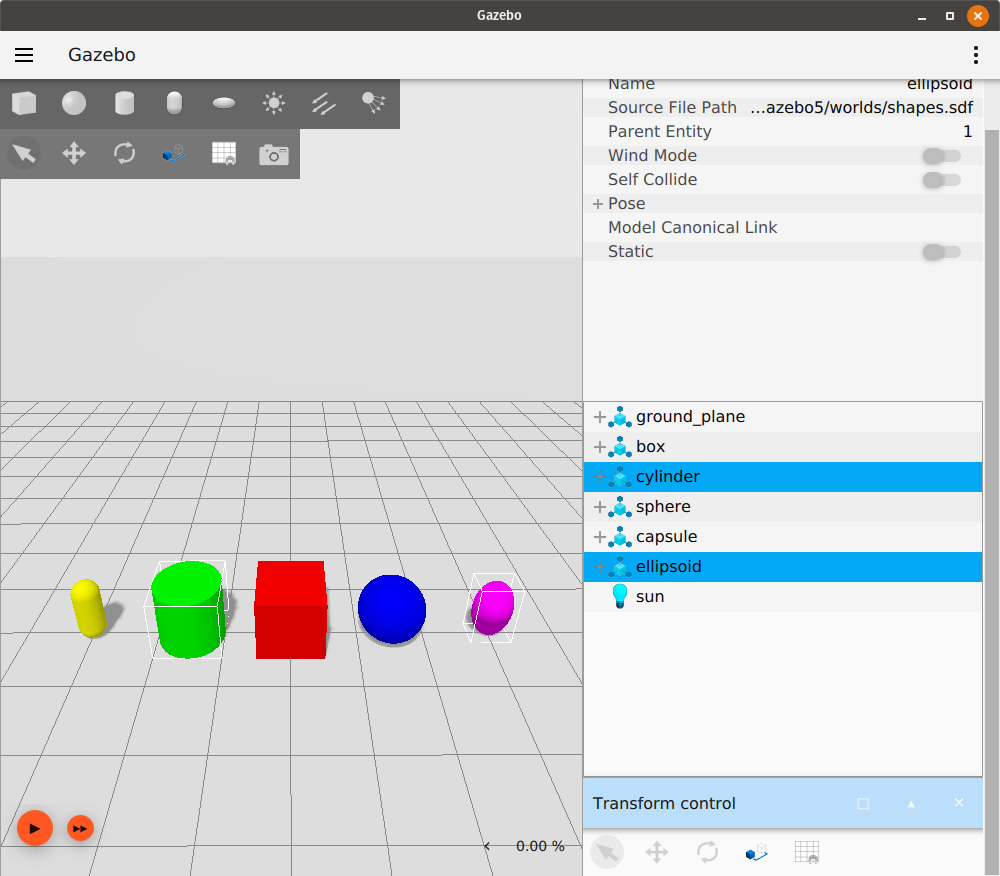The height and width of the screenshot is (876, 1000).
Task: Select the rotate tool
Action: tap(123, 153)
